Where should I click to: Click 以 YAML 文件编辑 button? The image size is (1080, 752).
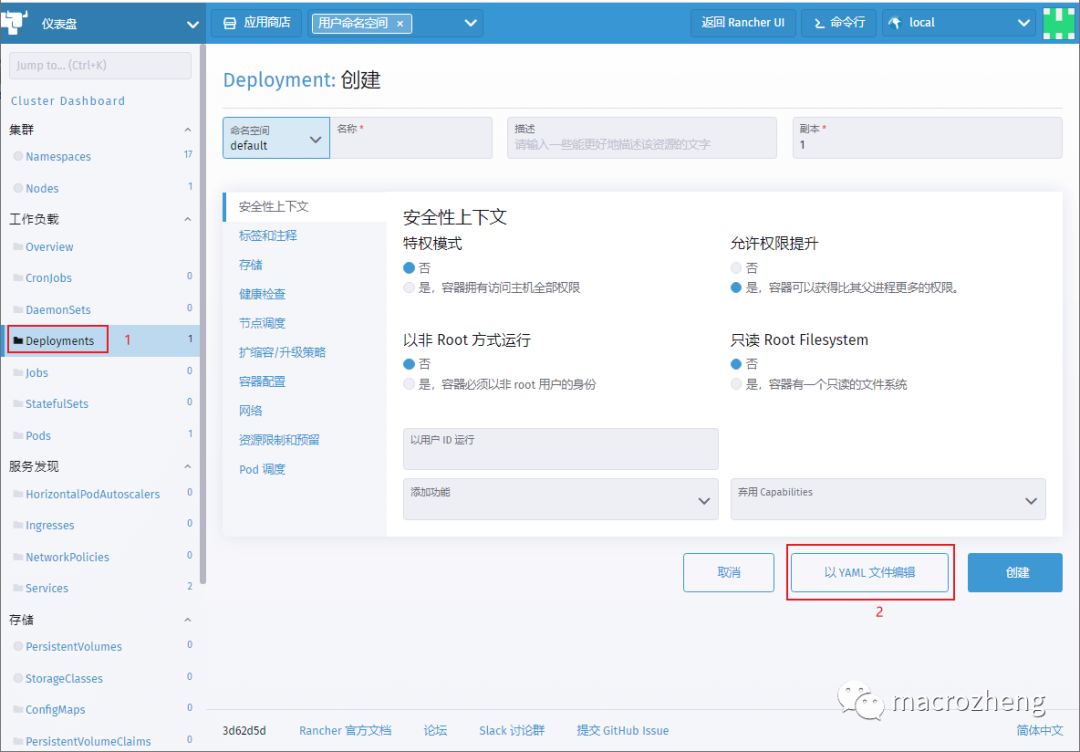(x=870, y=572)
